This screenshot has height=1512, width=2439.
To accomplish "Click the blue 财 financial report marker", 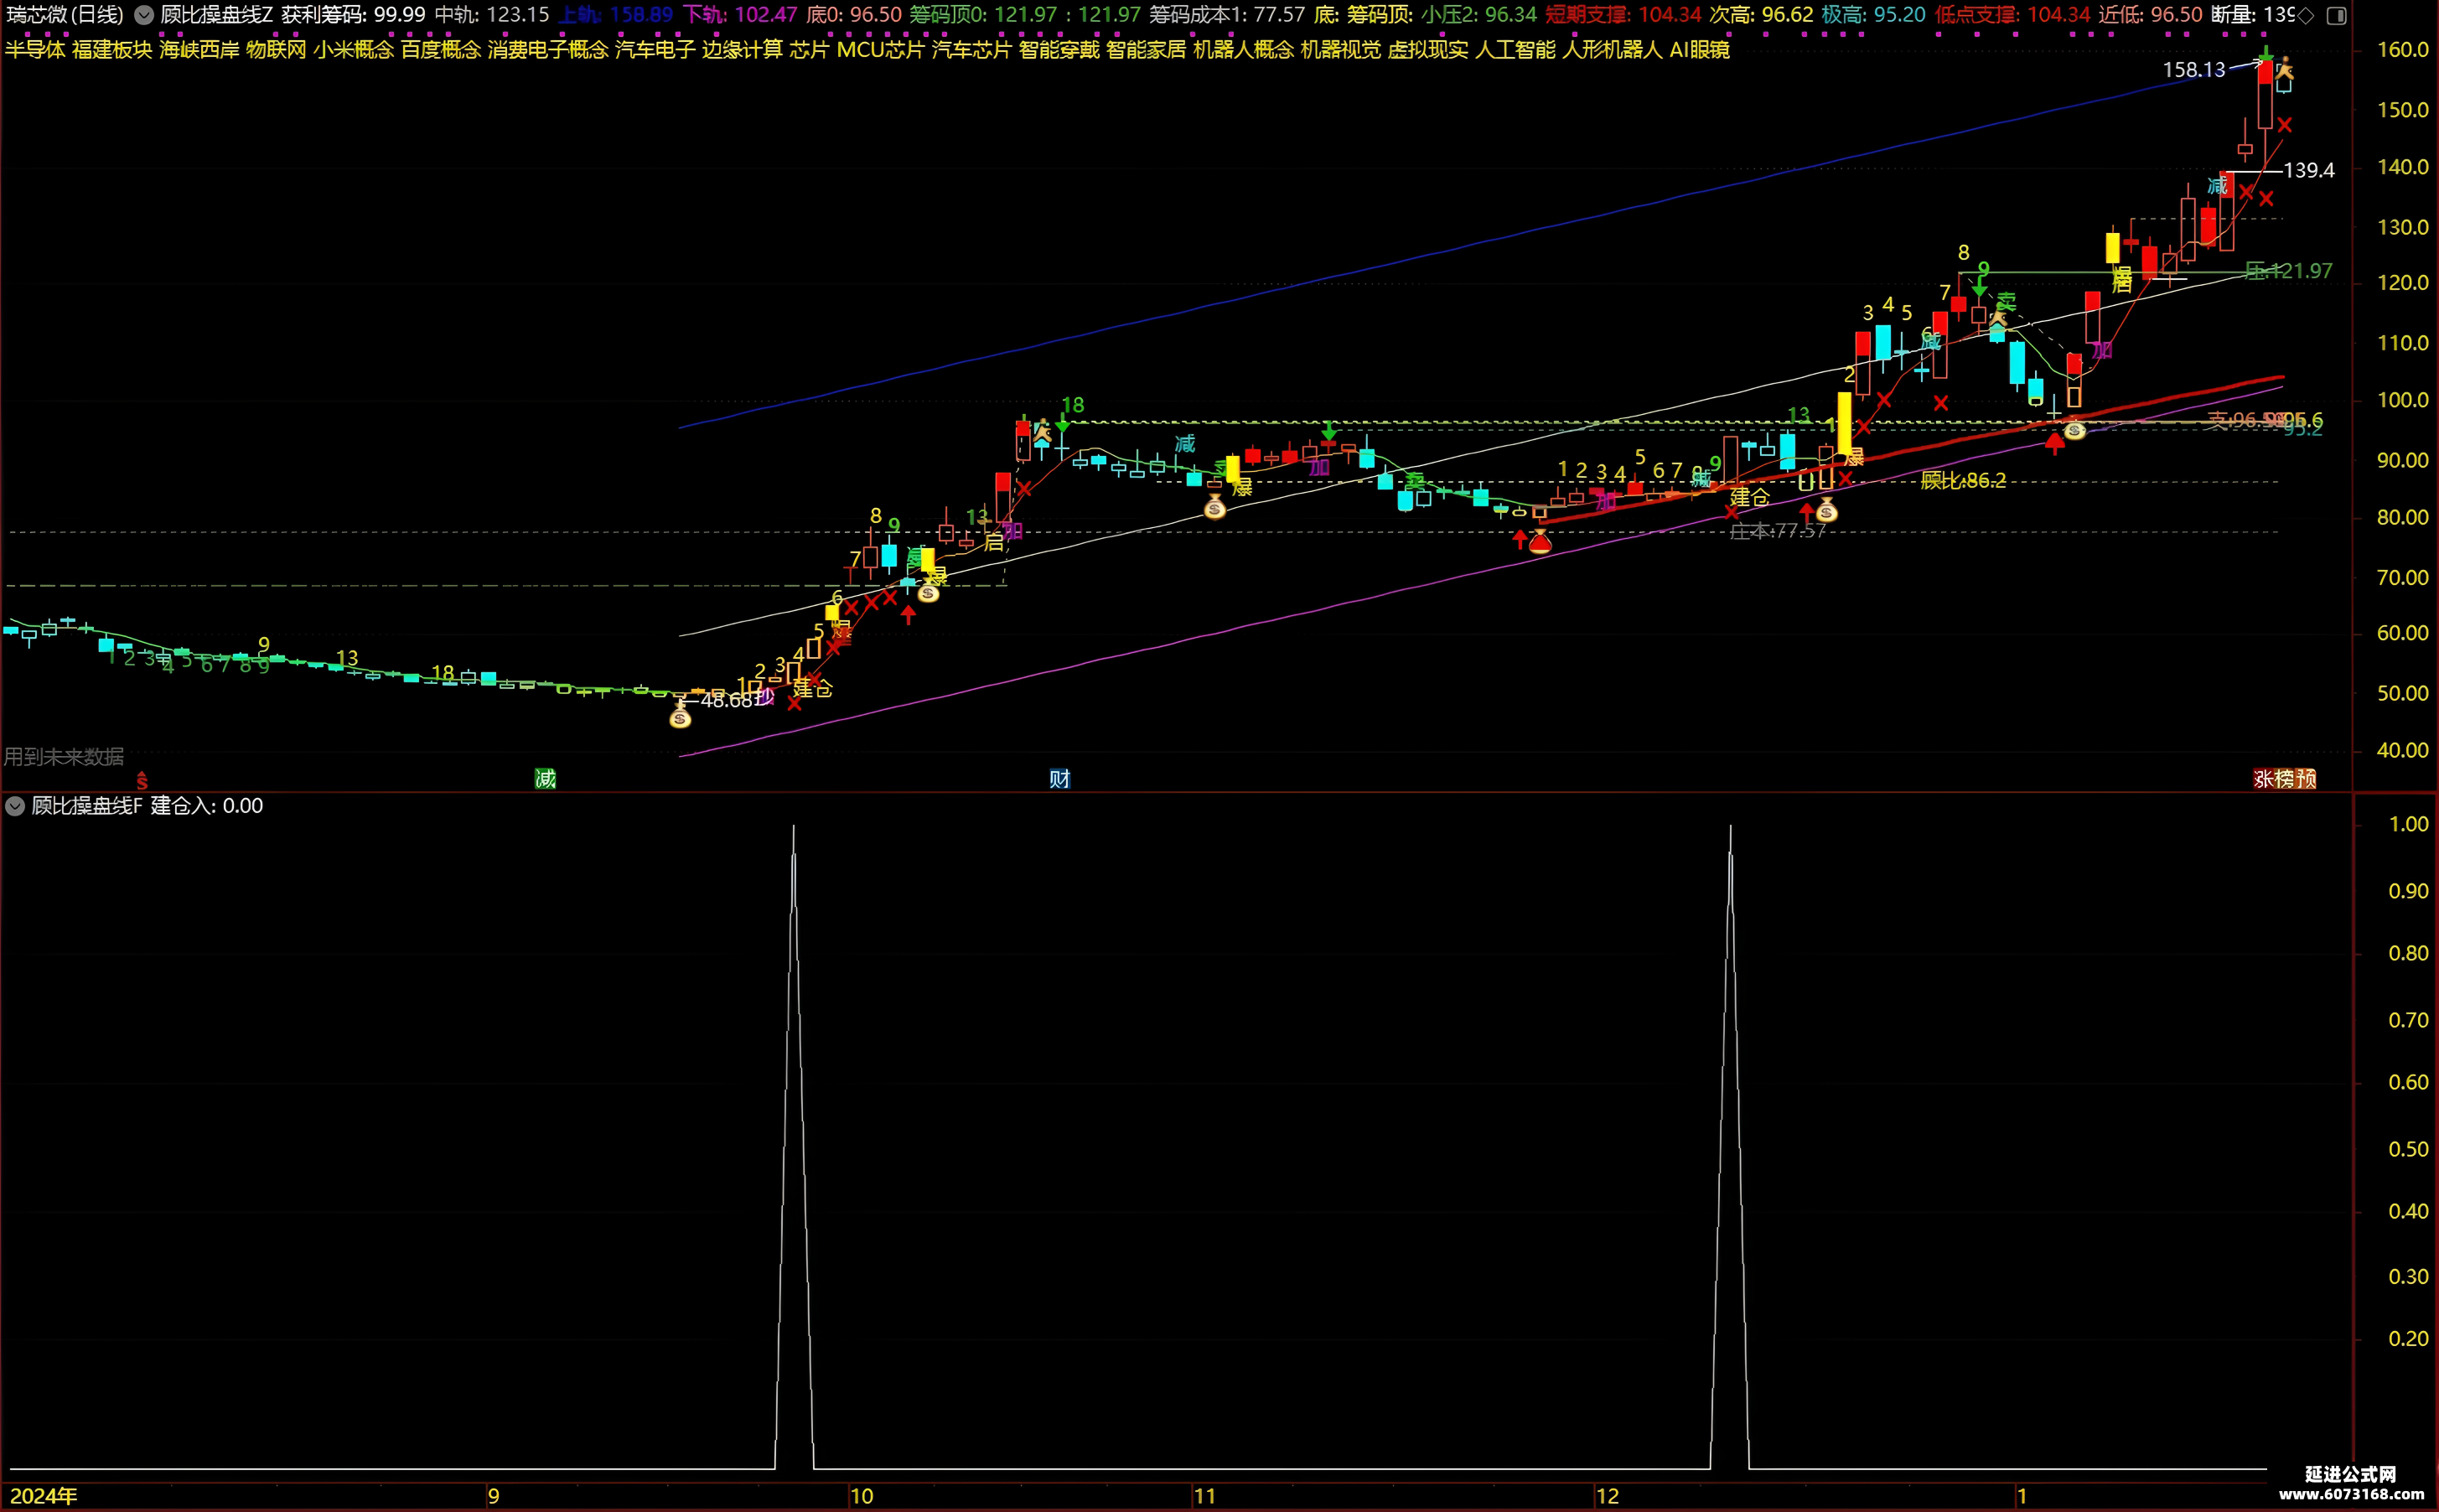I will tap(1060, 778).
